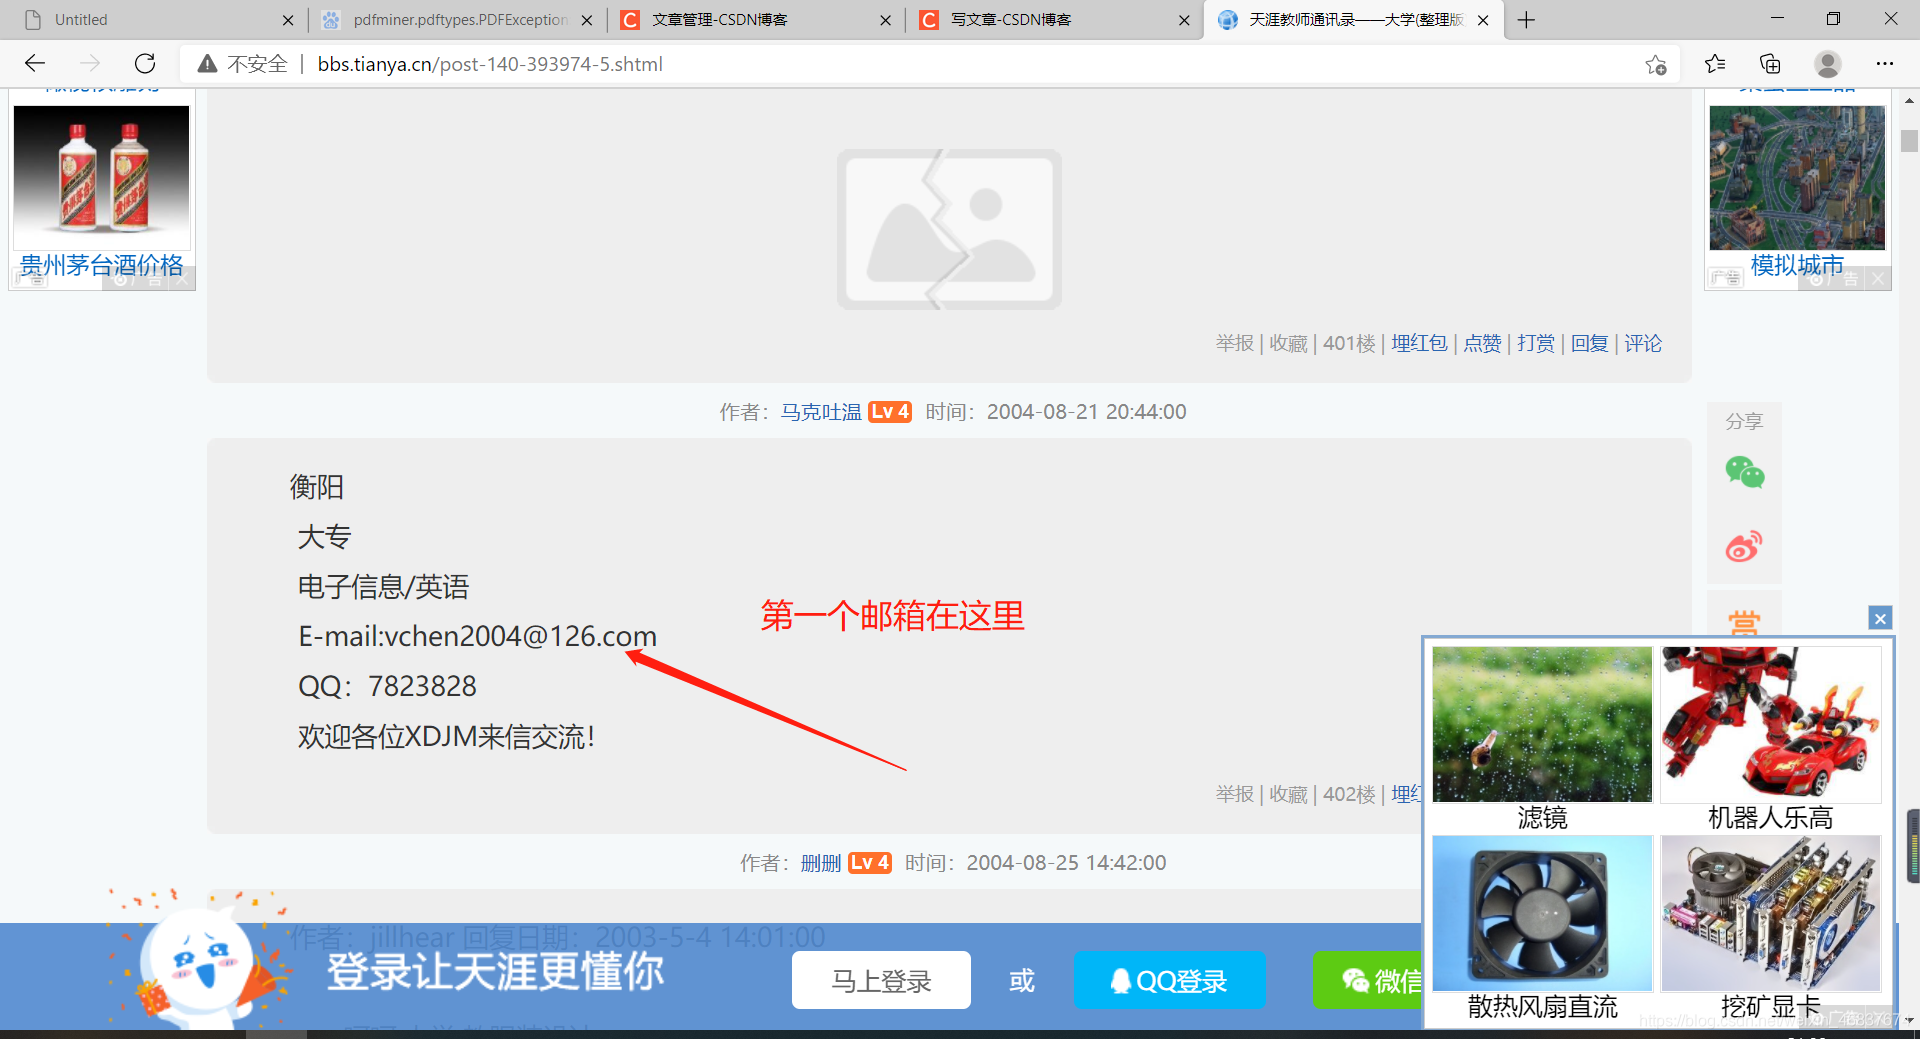Click the 机器人乐高 ad thumbnail
The width and height of the screenshot is (1920, 1039).
1771,724
